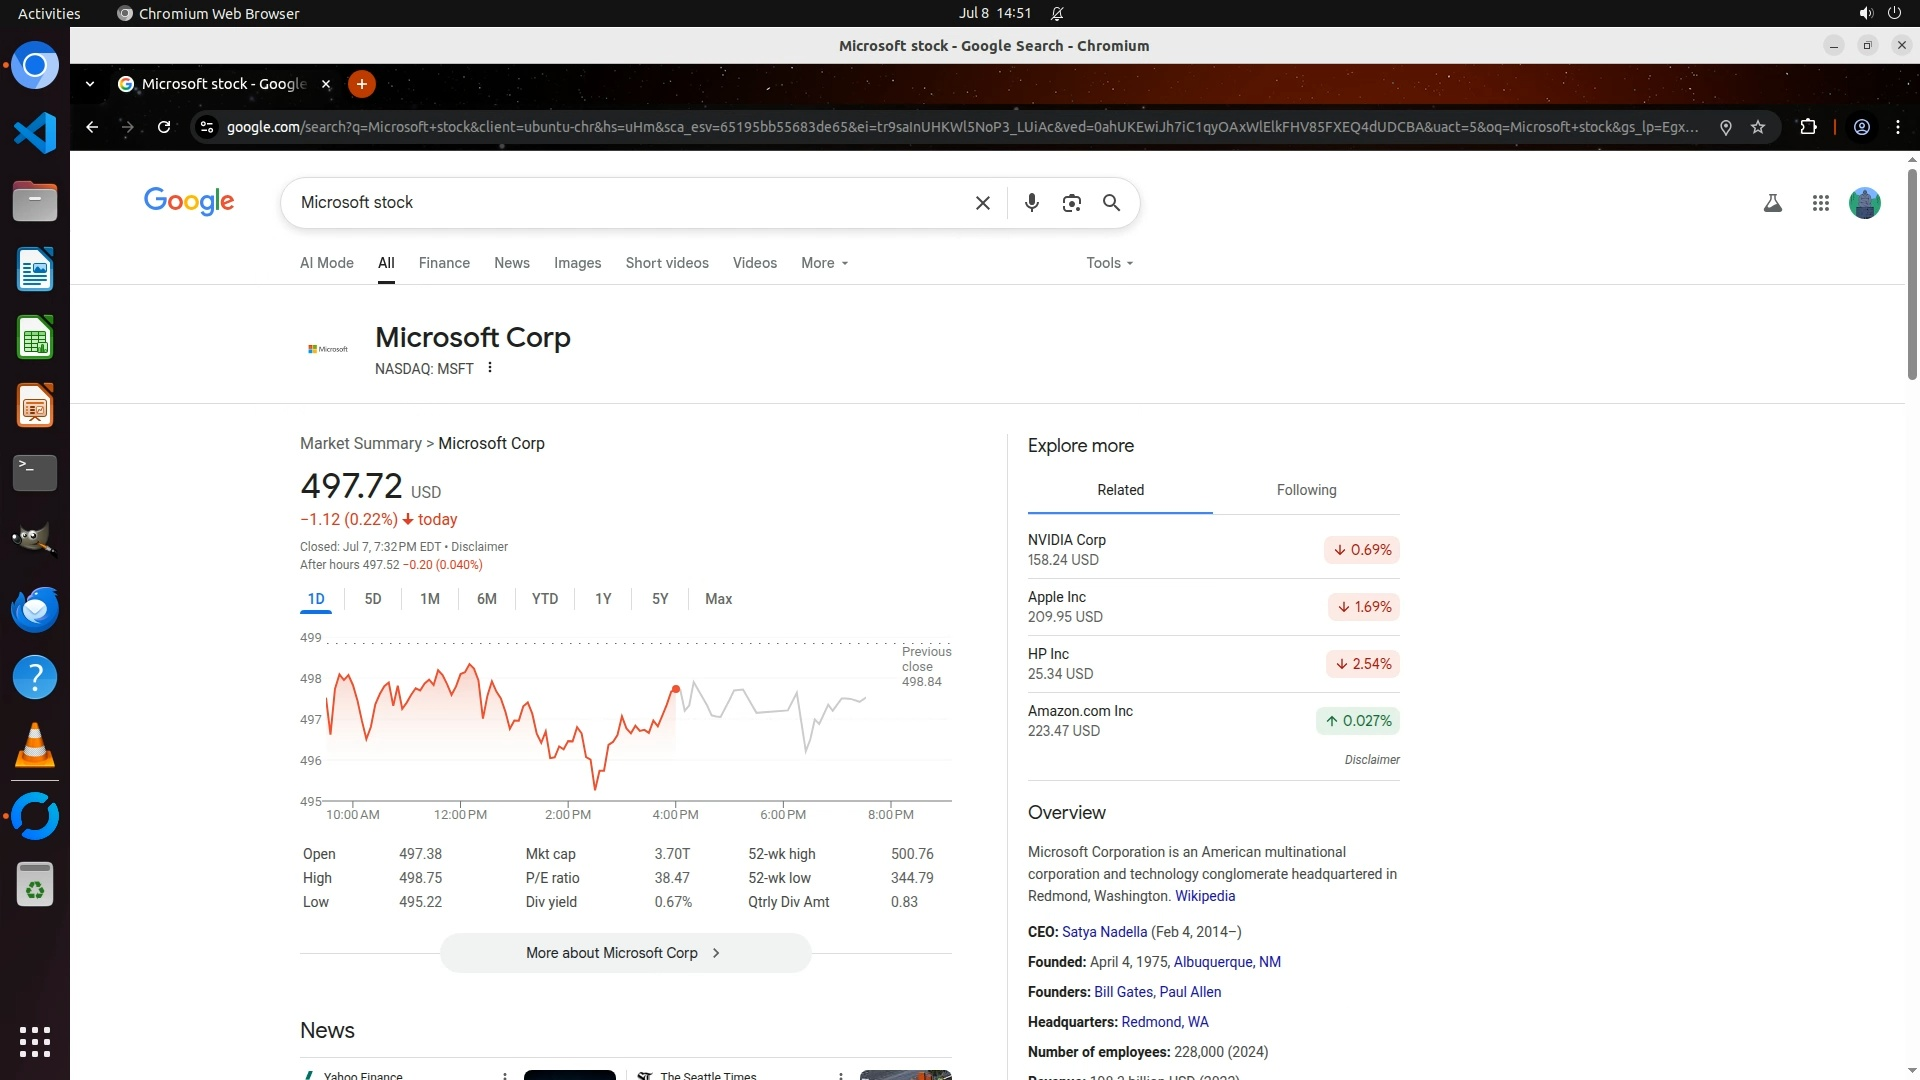The height and width of the screenshot is (1080, 1920).
Task: Click the end-of-session marker on the price chart
Action: tap(676, 689)
